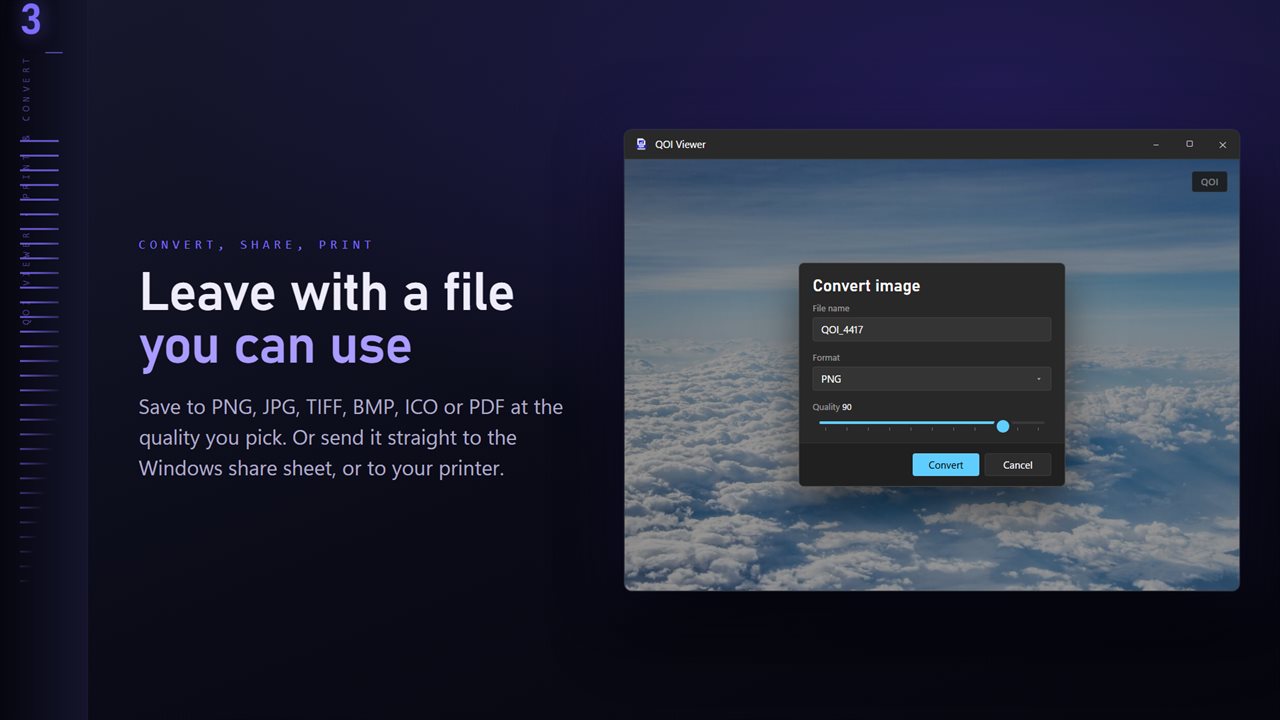Click the Quality slider thumb
The height and width of the screenshot is (720, 1280).
click(1003, 426)
